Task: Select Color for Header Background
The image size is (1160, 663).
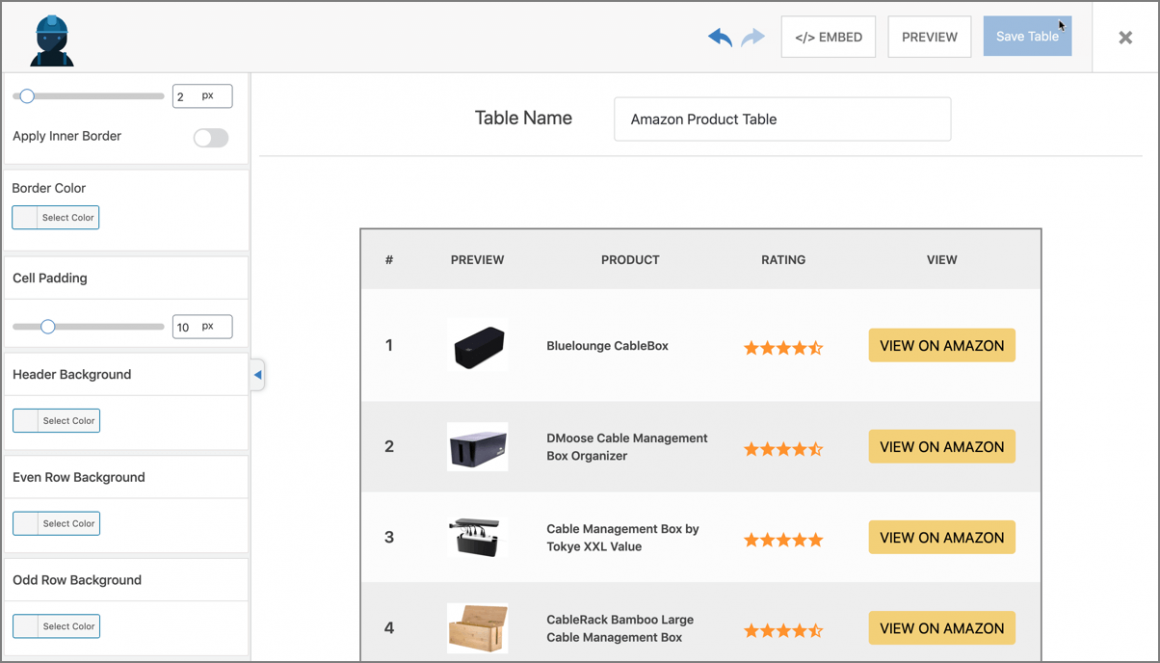Action: coord(56,420)
